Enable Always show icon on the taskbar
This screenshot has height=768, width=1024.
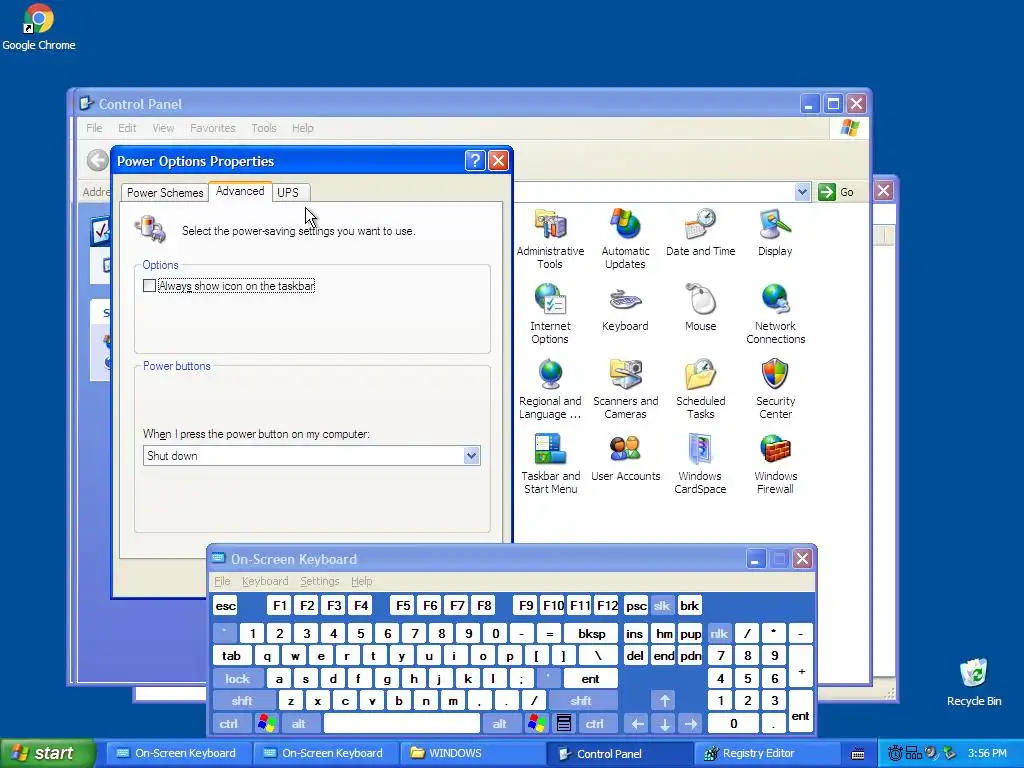click(150, 286)
